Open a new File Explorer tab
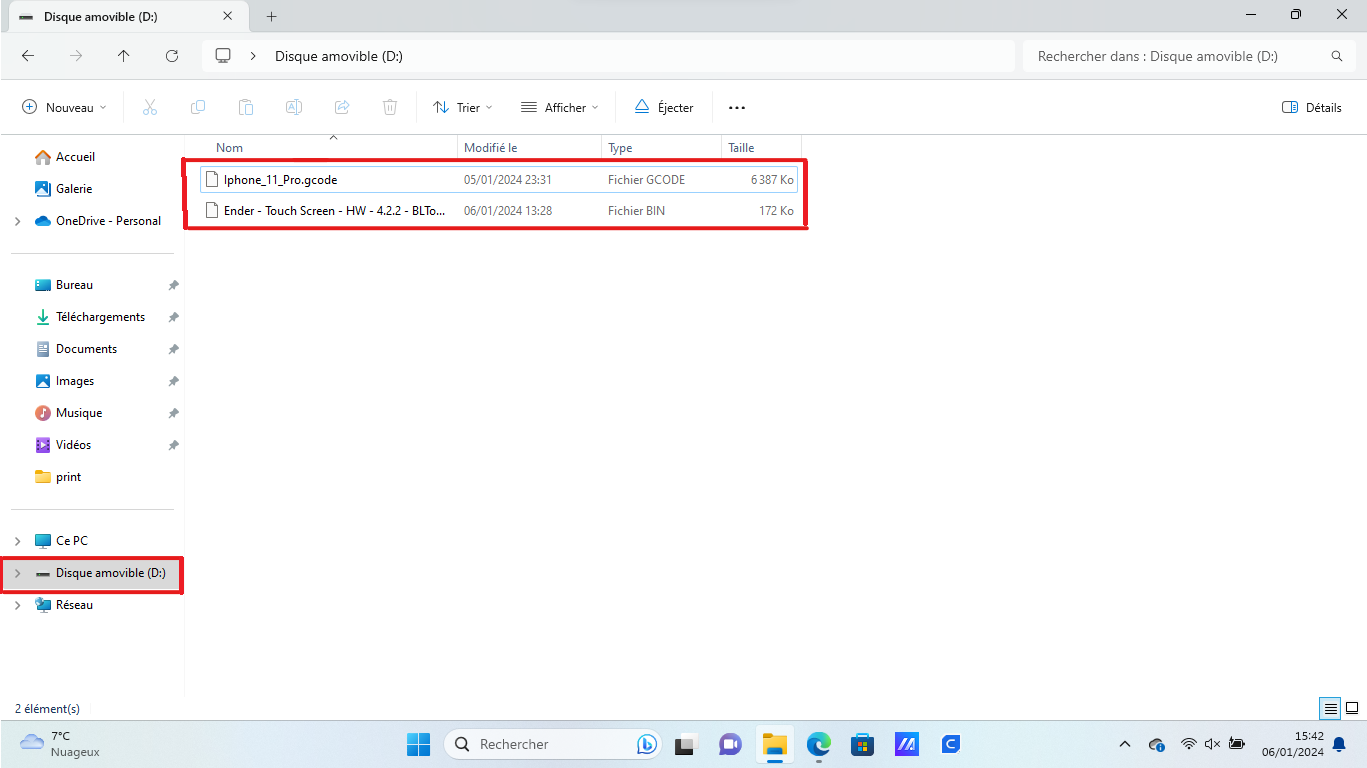Image resolution: width=1367 pixels, height=768 pixels. (272, 16)
